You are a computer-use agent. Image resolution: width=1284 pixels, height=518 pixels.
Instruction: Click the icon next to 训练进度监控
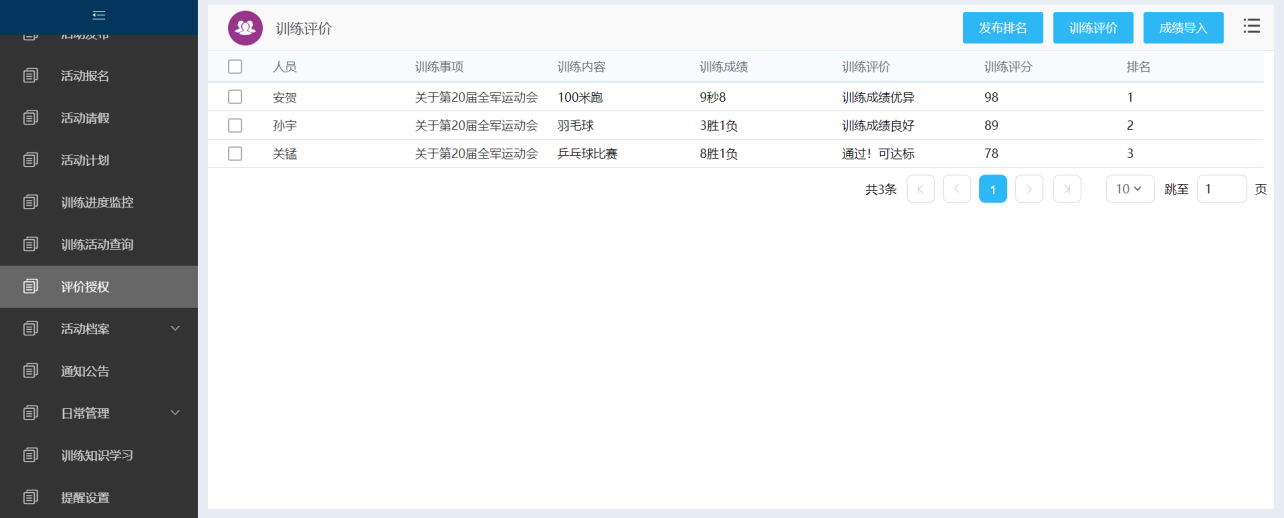31,202
